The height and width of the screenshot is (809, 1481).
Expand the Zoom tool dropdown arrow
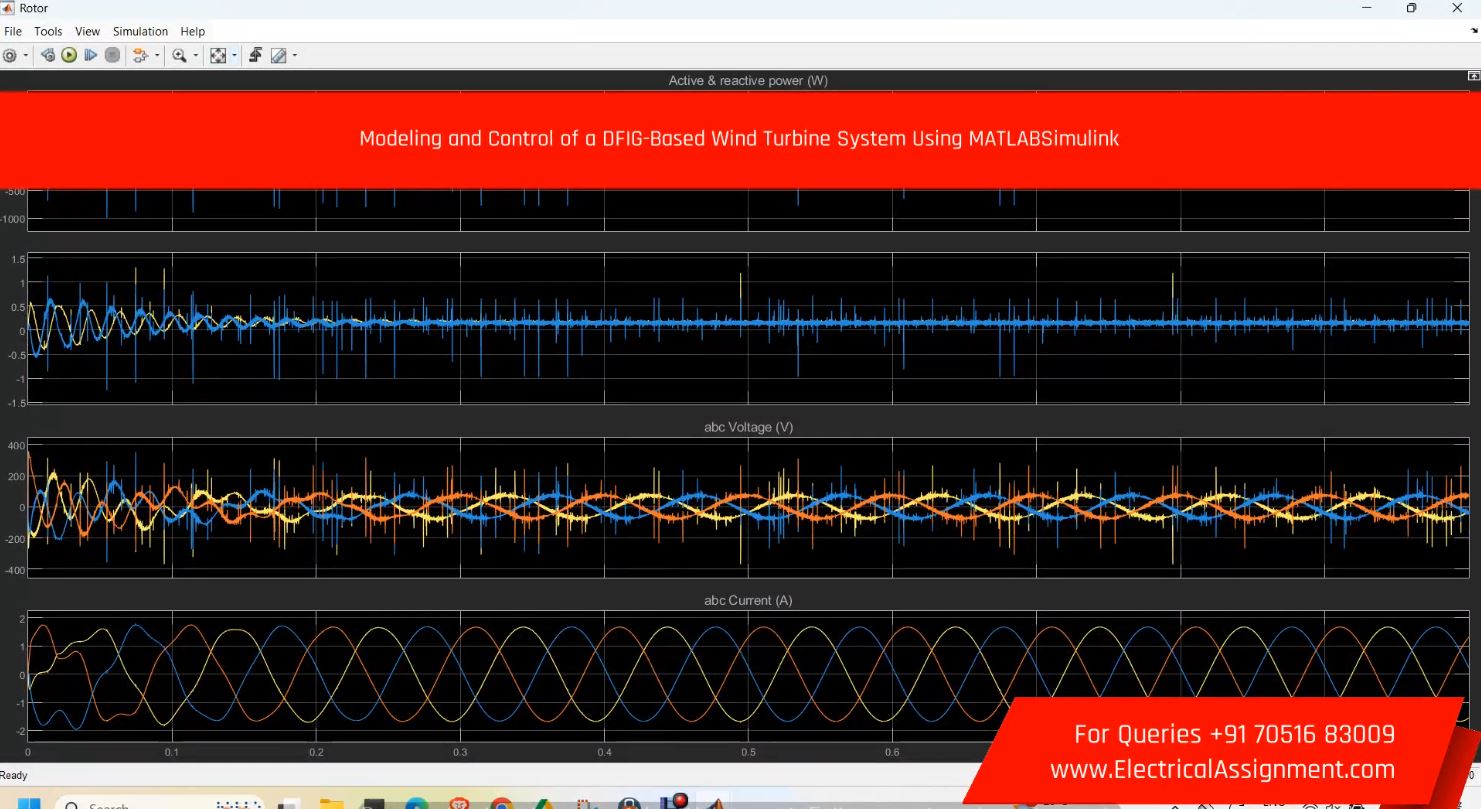(196, 56)
